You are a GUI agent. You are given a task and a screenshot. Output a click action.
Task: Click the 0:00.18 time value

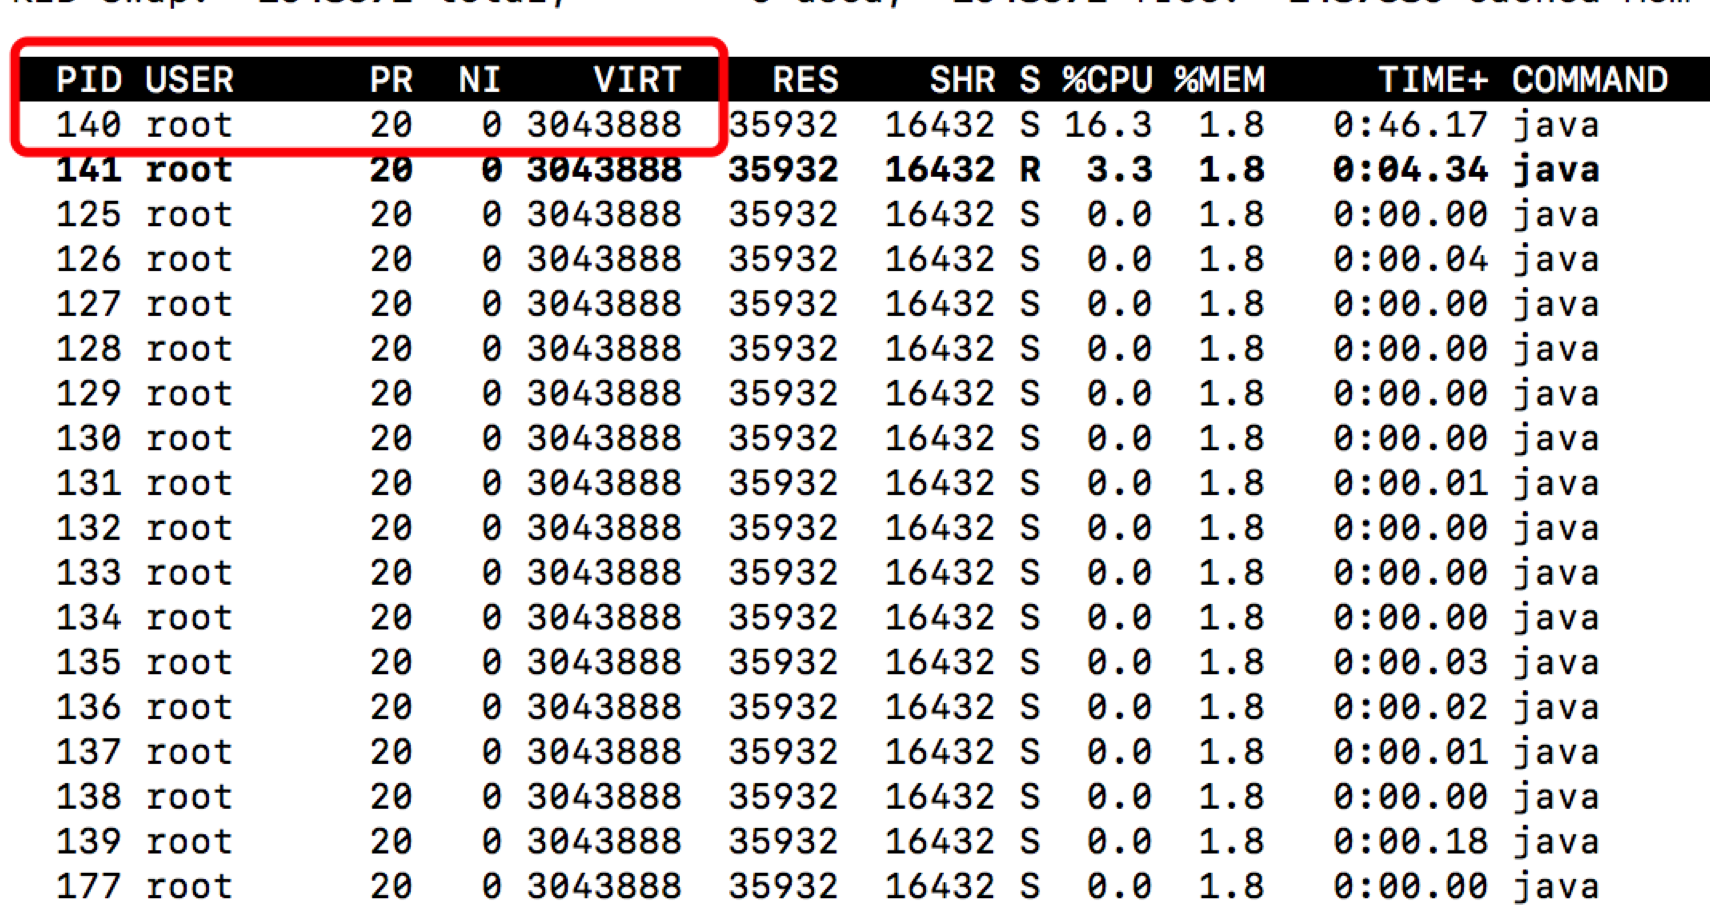pos(1410,841)
